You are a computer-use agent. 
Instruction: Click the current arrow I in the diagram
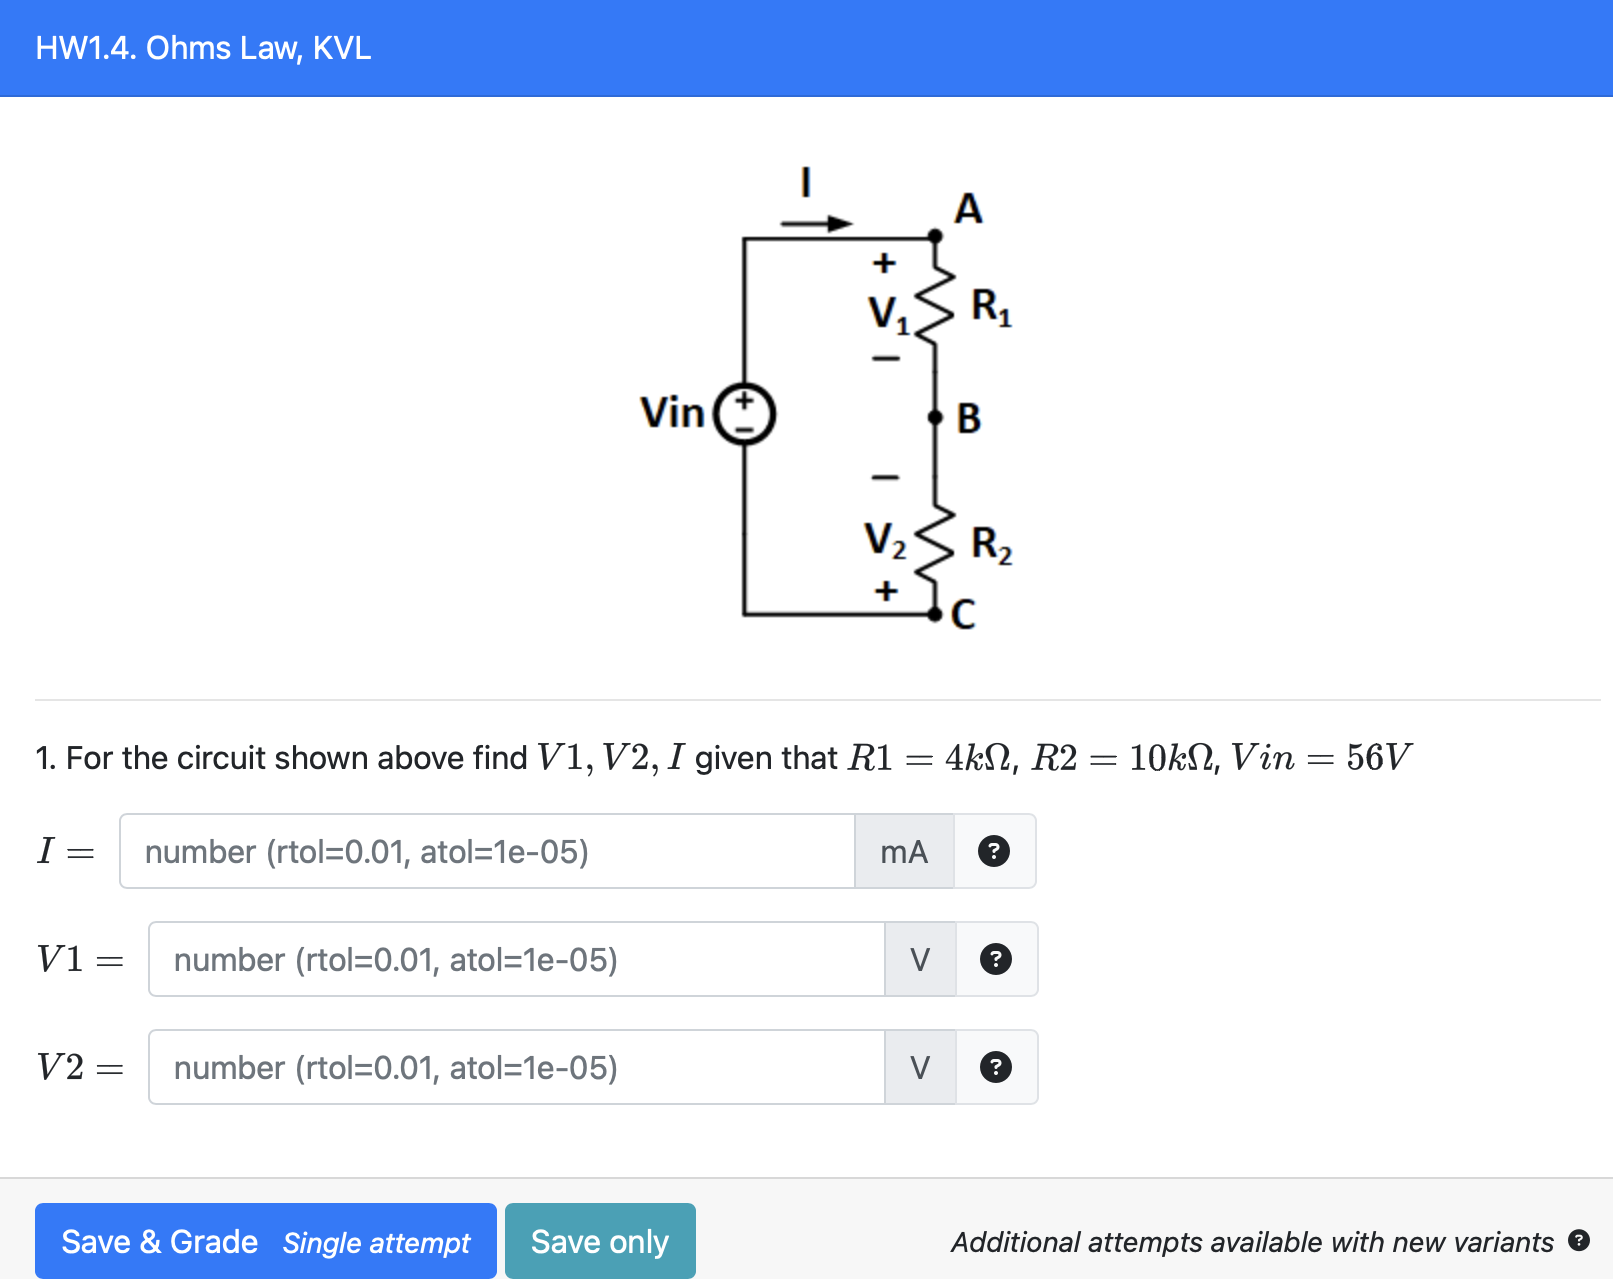click(818, 222)
